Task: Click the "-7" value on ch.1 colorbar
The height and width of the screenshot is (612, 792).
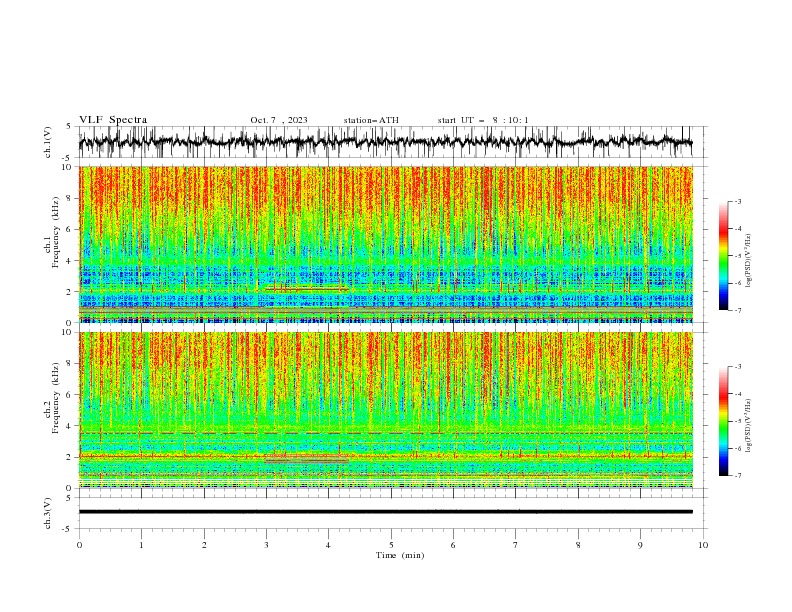Action: tap(737, 310)
